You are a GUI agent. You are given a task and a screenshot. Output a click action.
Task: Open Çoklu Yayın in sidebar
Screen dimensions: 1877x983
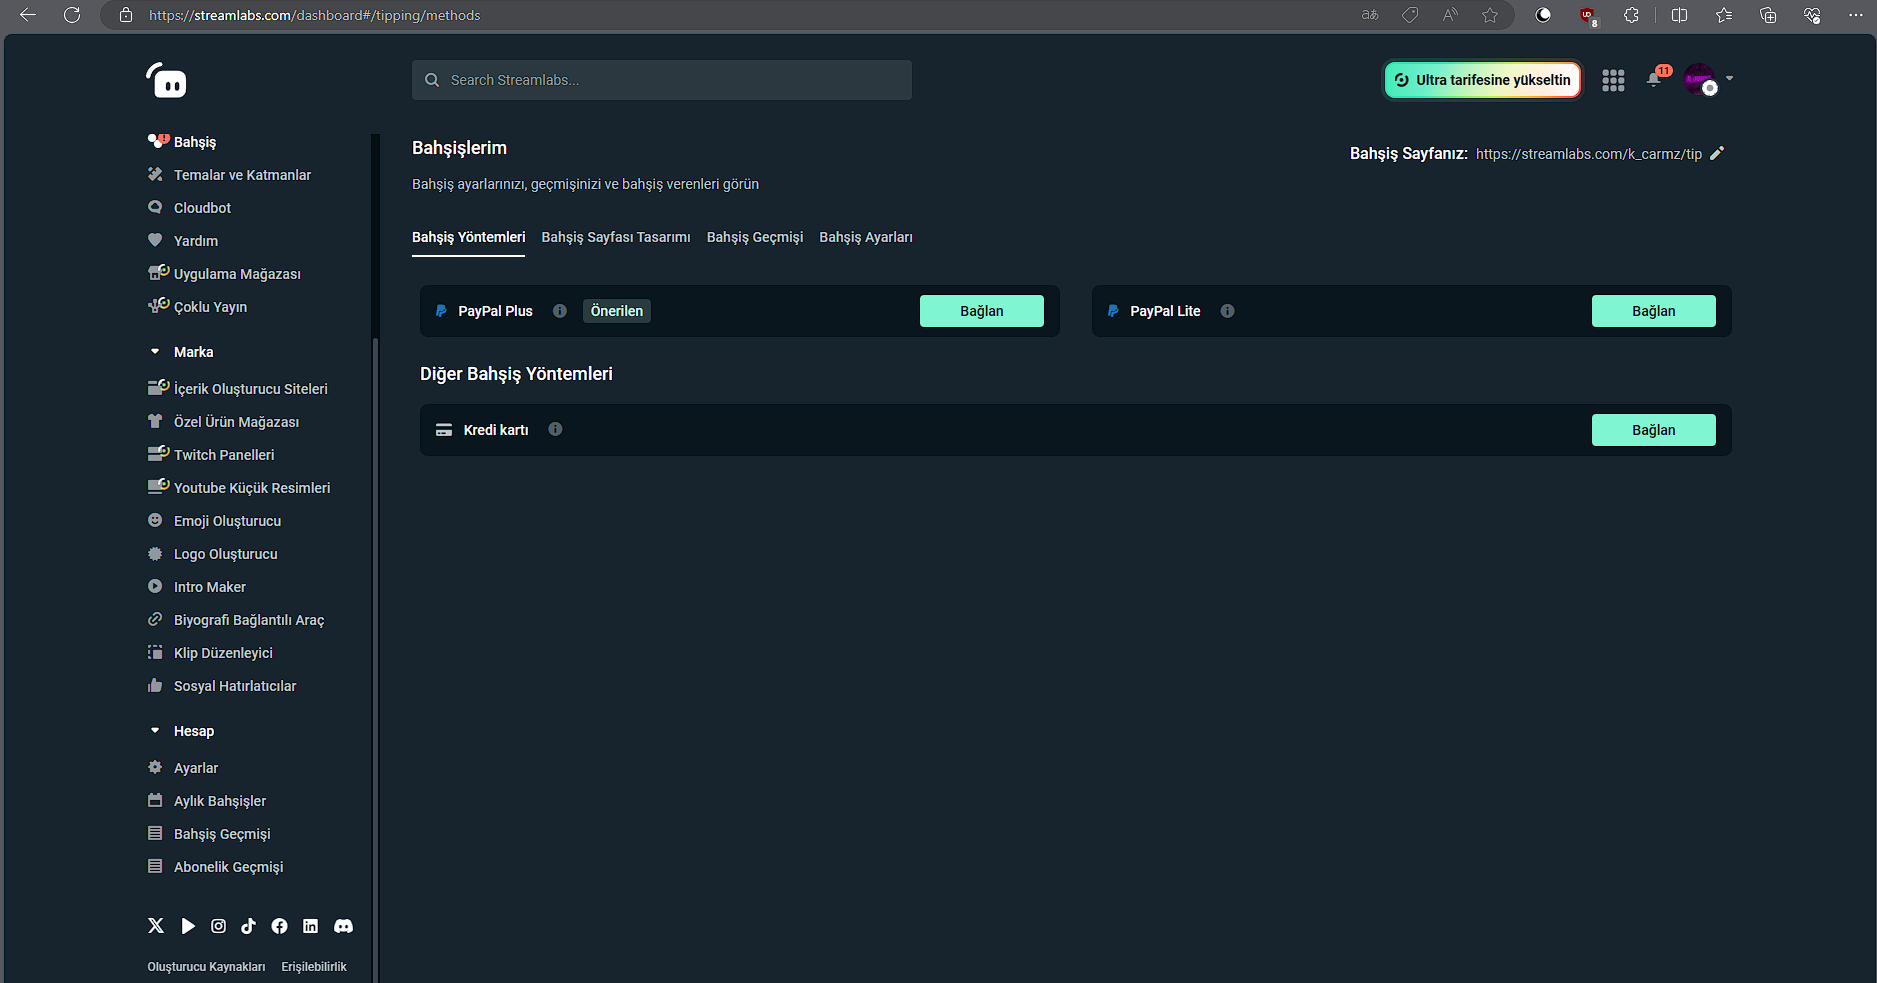[x=210, y=307]
